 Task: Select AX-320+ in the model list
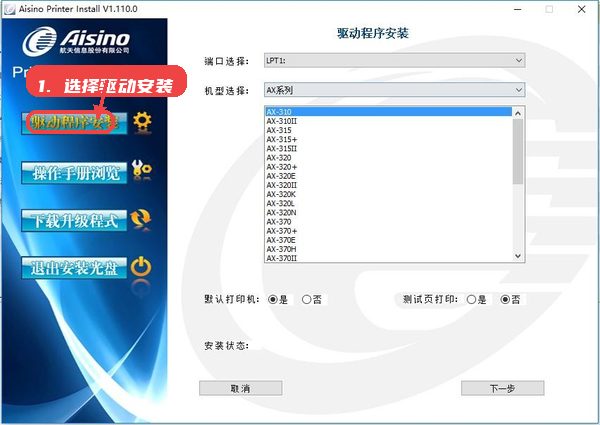tap(388, 167)
